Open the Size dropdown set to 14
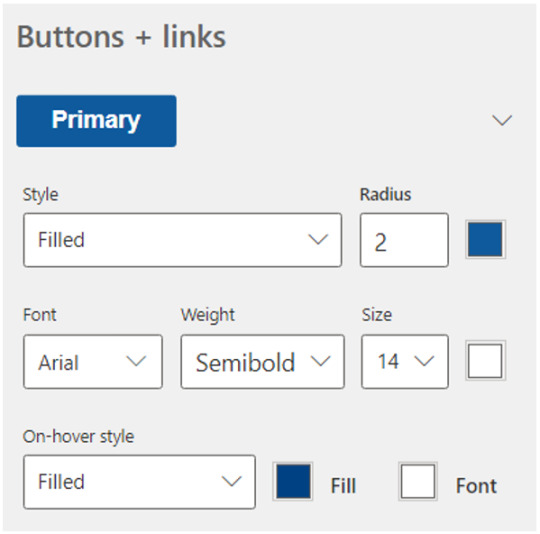The height and width of the screenshot is (534, 540). tap(405, 362)
